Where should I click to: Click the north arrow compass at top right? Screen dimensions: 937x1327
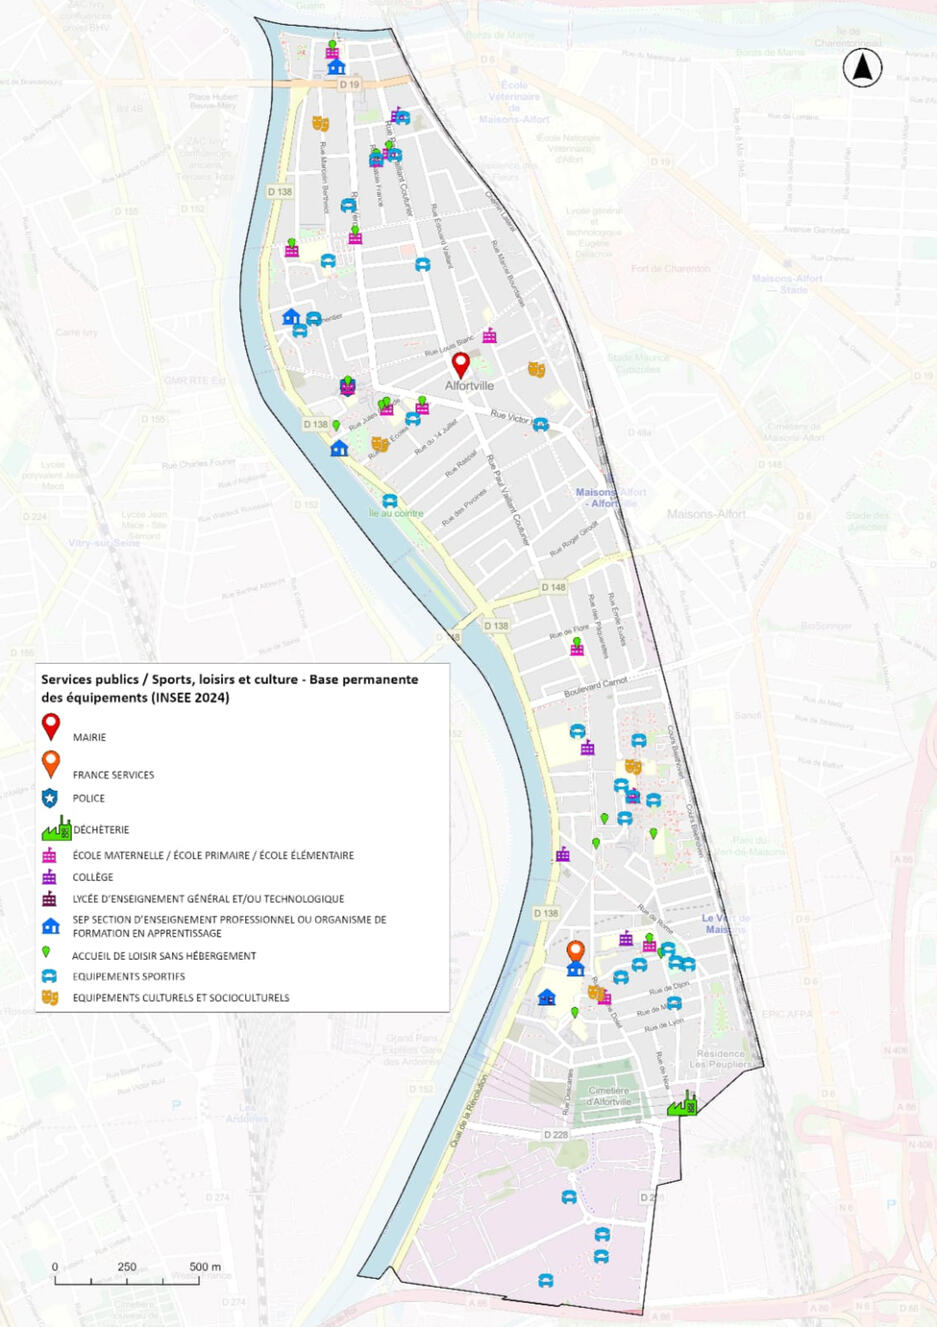pos(861,67)
